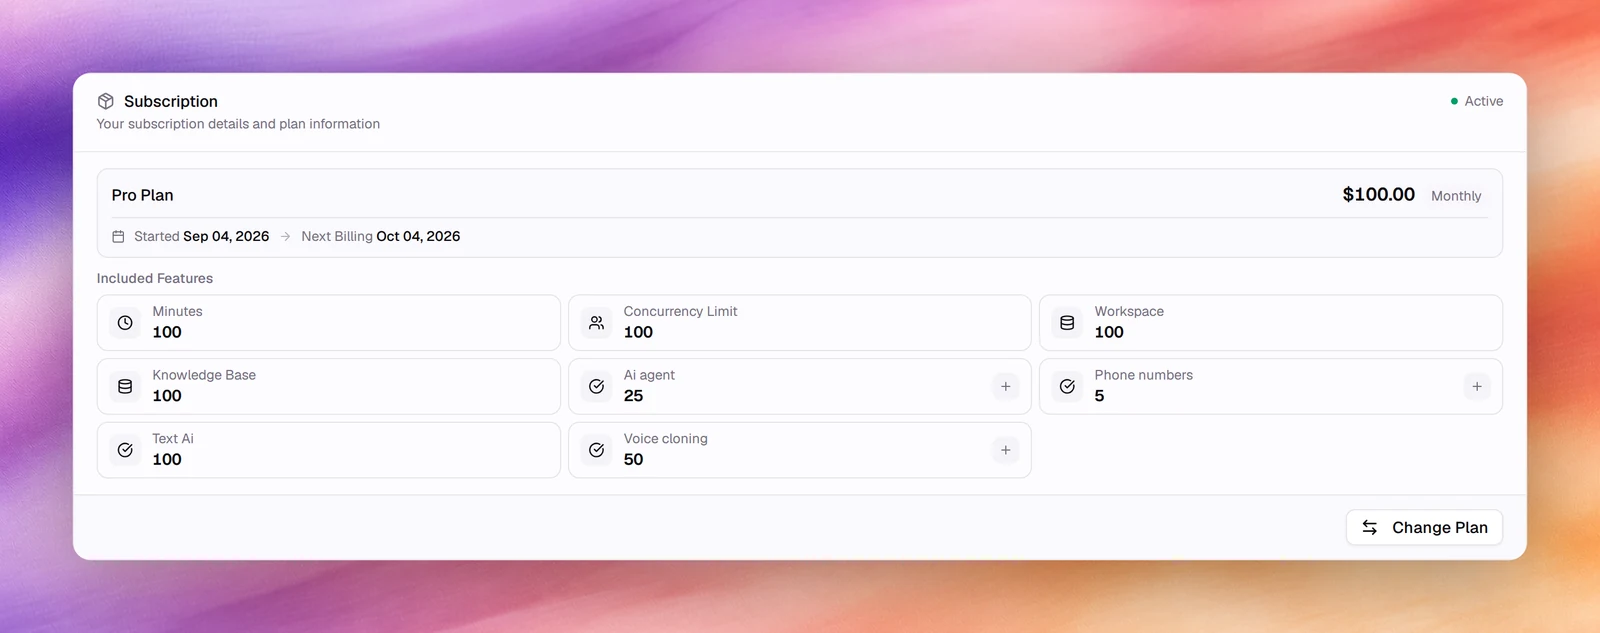1600x633 pixels.
Task: Click the Sep 04, 2026 start date
Action: (x=226, y=236)
